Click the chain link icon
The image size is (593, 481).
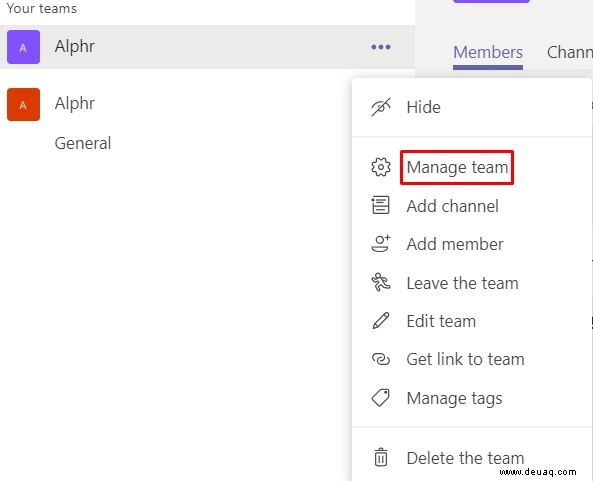point(381,359)
